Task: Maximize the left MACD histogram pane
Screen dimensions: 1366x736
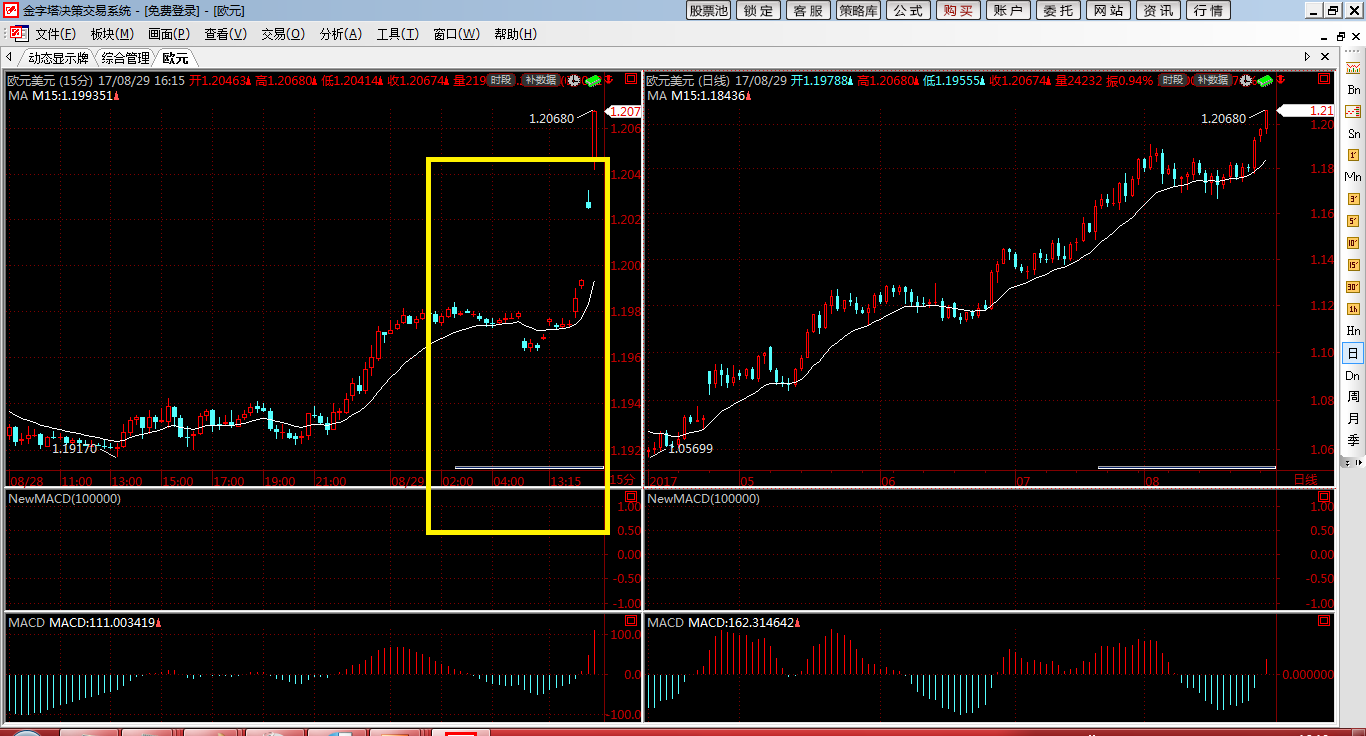Action: (630, 621)
